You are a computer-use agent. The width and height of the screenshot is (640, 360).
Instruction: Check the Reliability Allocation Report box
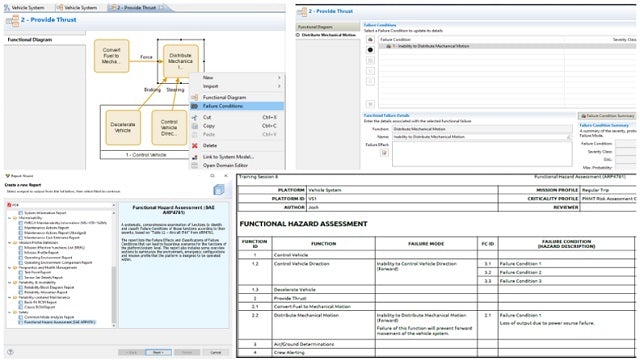tap(21, 292)
